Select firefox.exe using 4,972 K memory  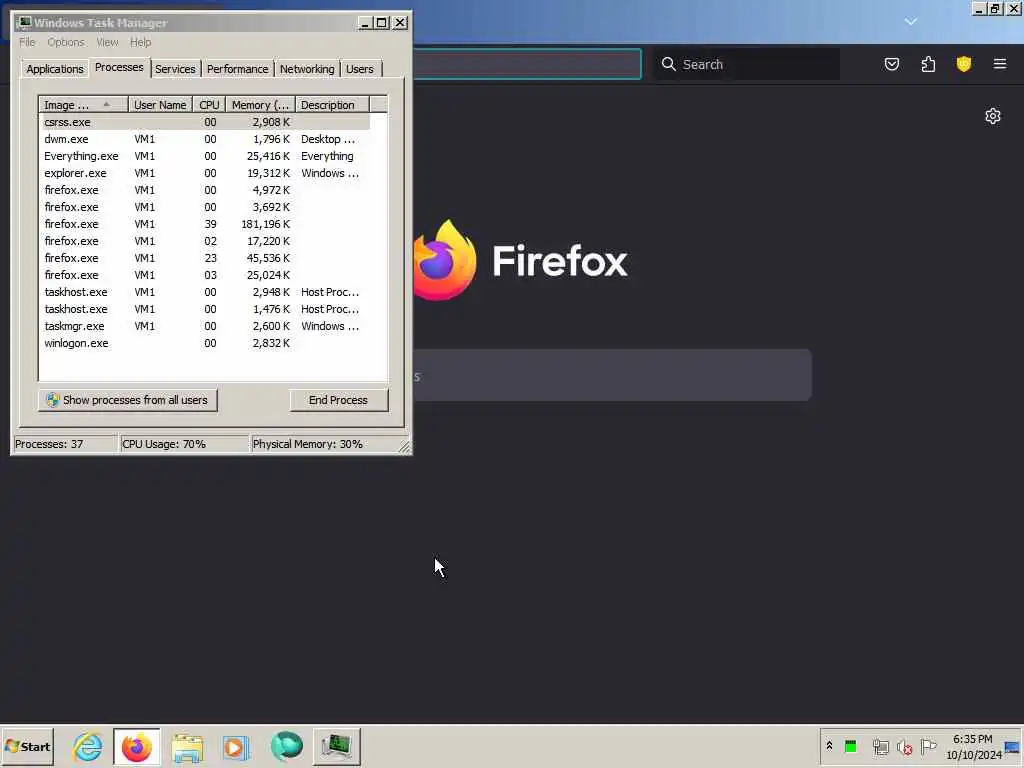206,190
